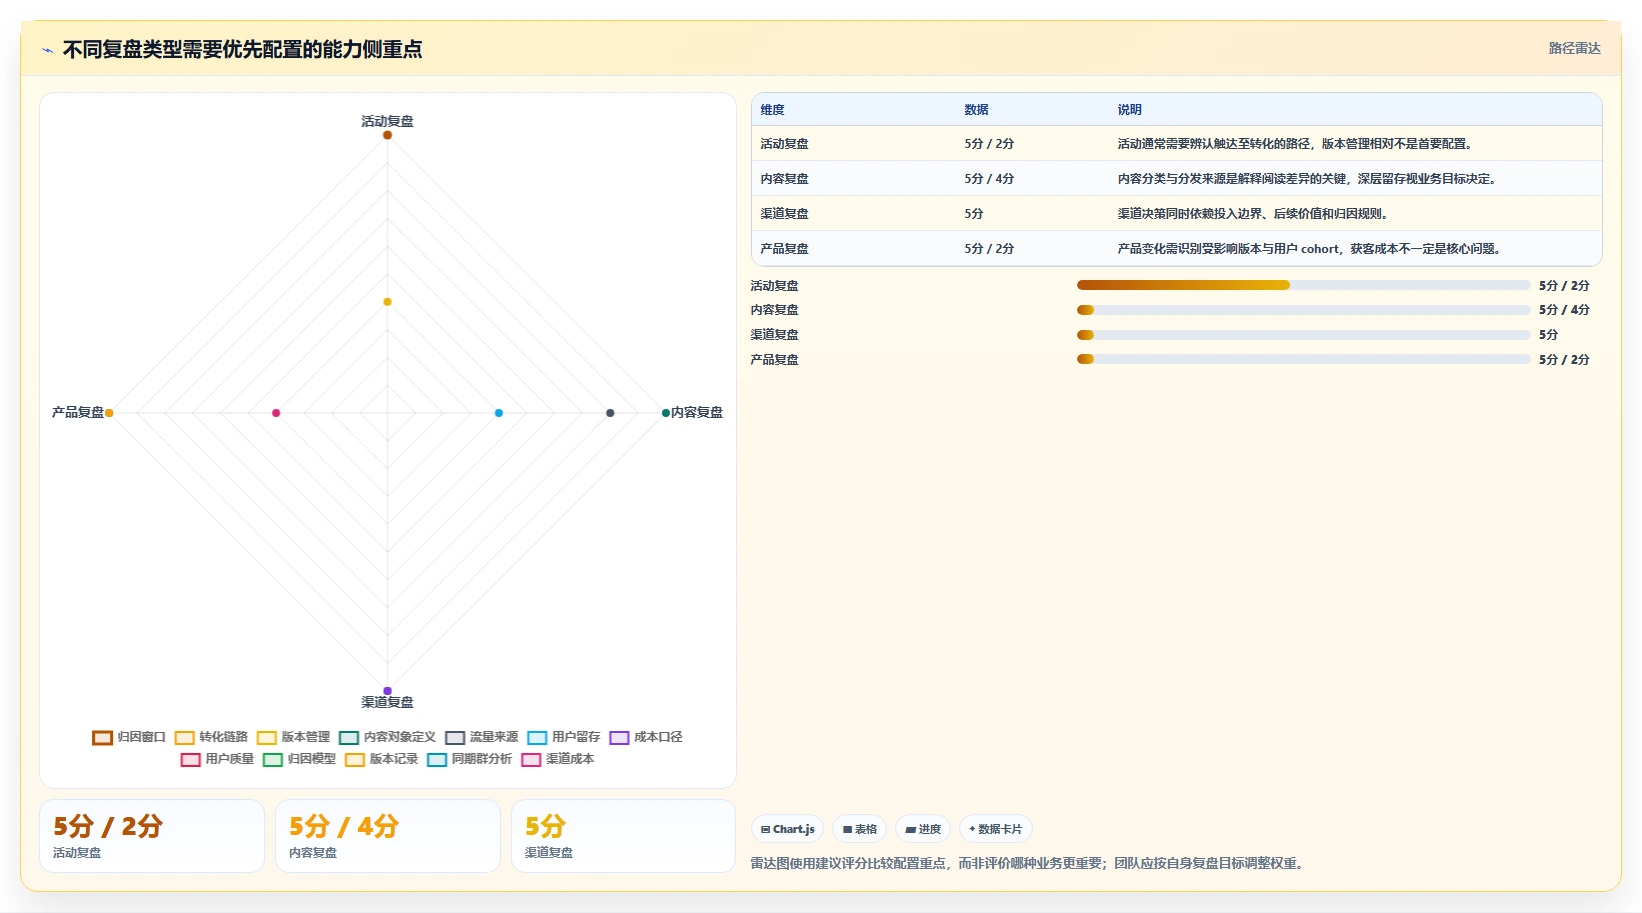Click the 说明 table column header
1642x913 pixels.
coord(1129,110)
